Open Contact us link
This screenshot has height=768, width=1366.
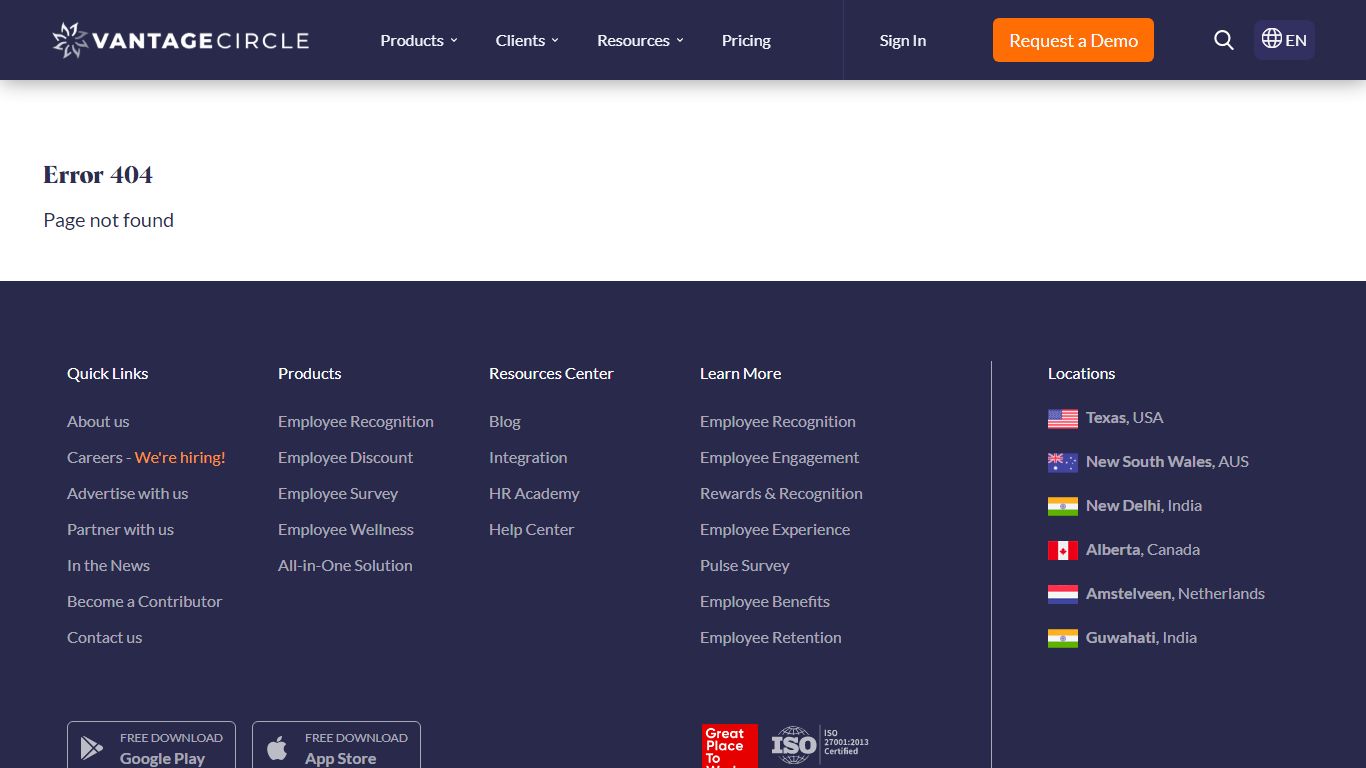tap(104, 637)
